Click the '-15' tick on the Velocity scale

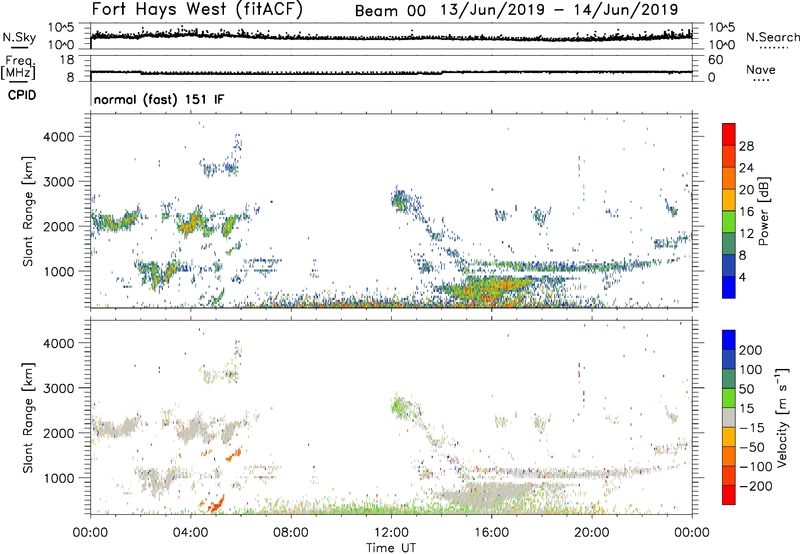click(751, 427)
